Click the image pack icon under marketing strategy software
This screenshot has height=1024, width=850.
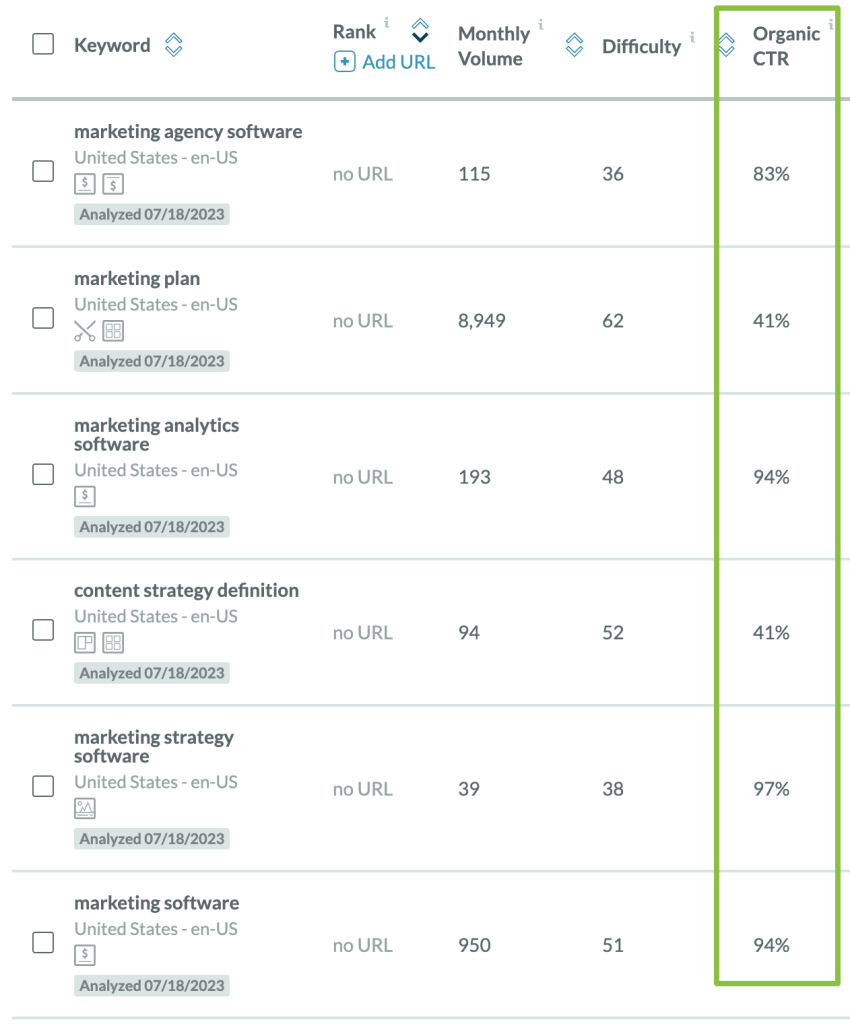85,809
